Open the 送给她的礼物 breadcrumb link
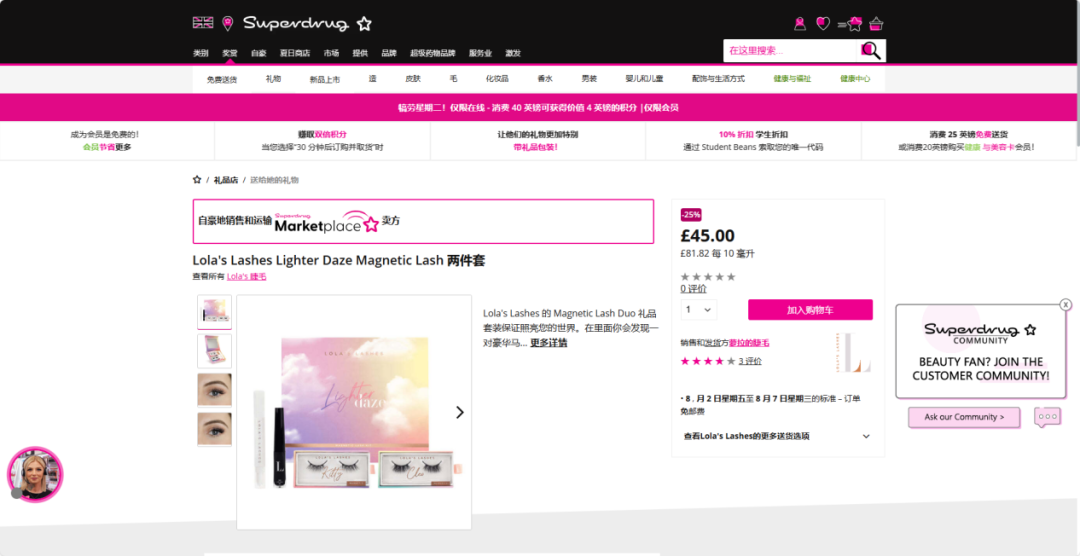The height and width of the screenshot is (556, 1080). [x=274, y=180]
